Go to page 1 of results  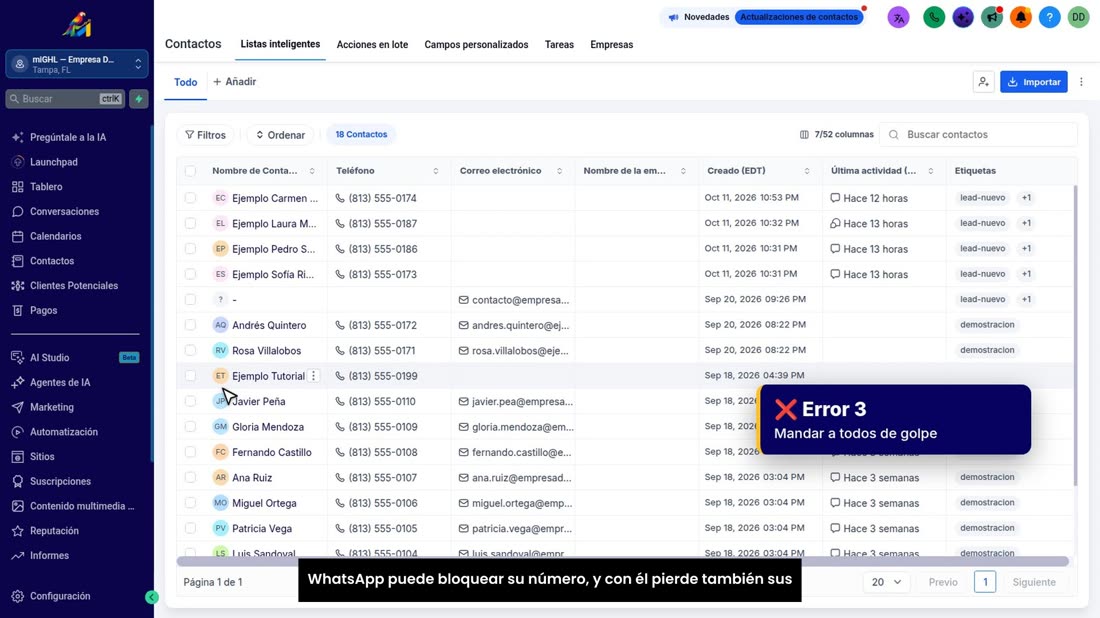click(984, 582)
